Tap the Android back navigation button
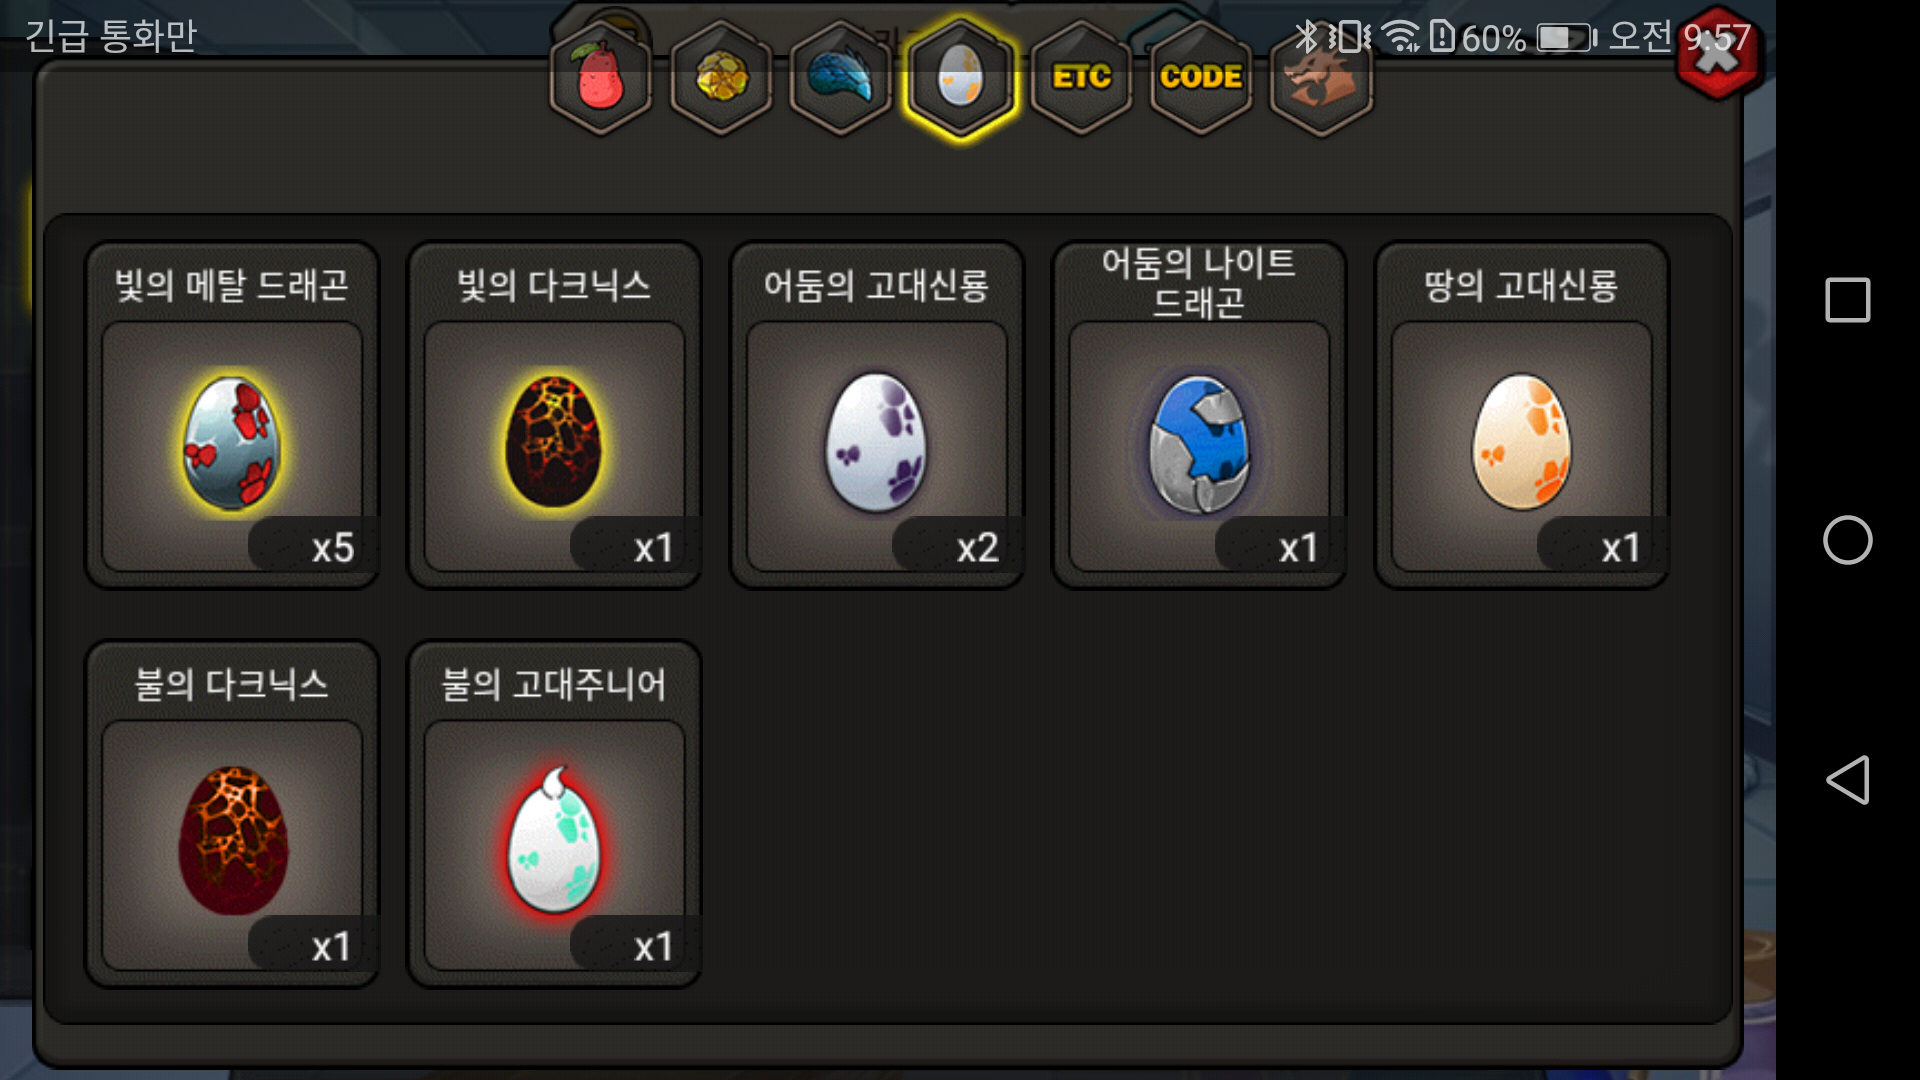Viewport: 1920px width, 1080px height. 1848,780
